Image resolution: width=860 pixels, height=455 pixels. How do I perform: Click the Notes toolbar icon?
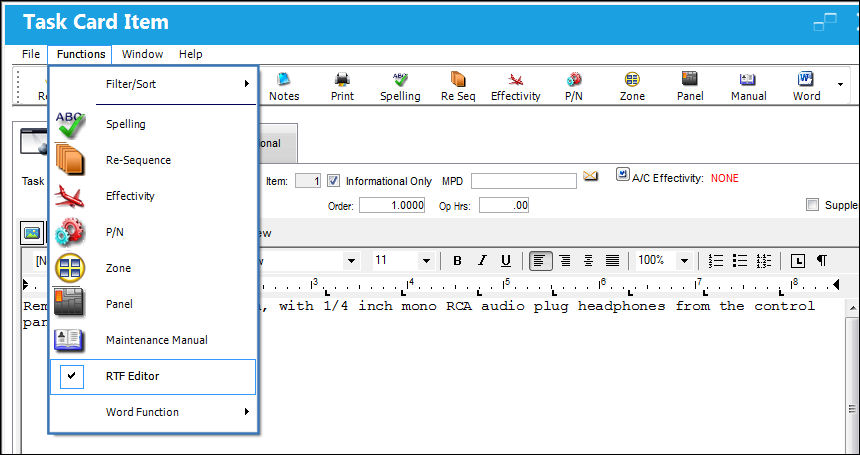click(284, 79)
